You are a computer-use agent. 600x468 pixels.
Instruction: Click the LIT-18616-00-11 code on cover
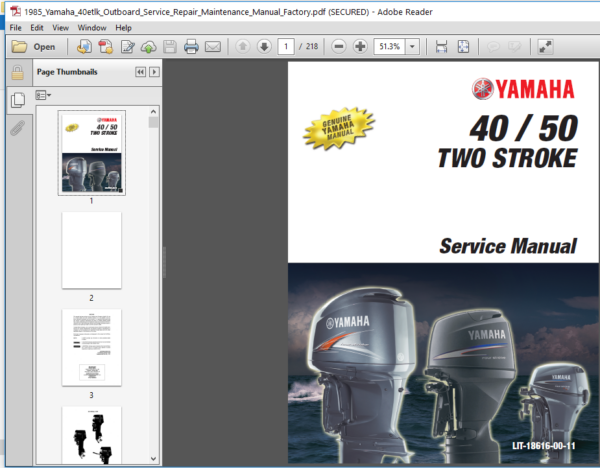(543, 446)
